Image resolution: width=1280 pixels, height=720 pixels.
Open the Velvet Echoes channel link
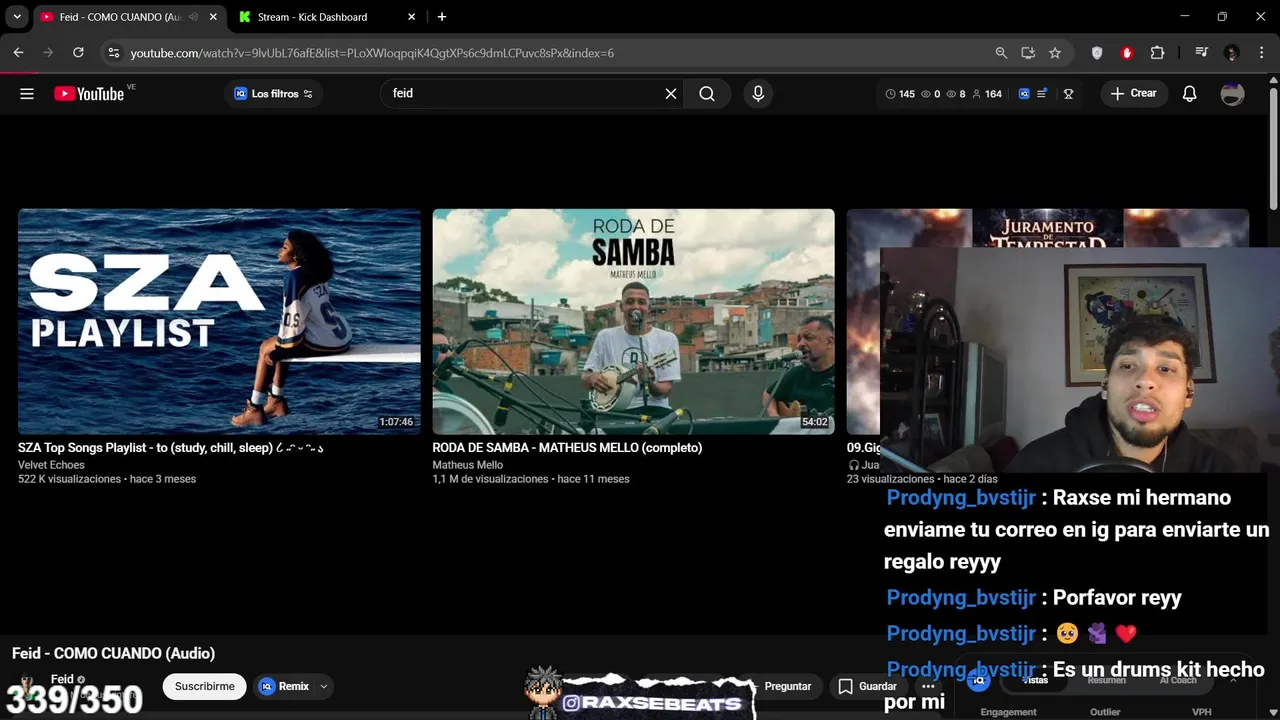[51, 465]
